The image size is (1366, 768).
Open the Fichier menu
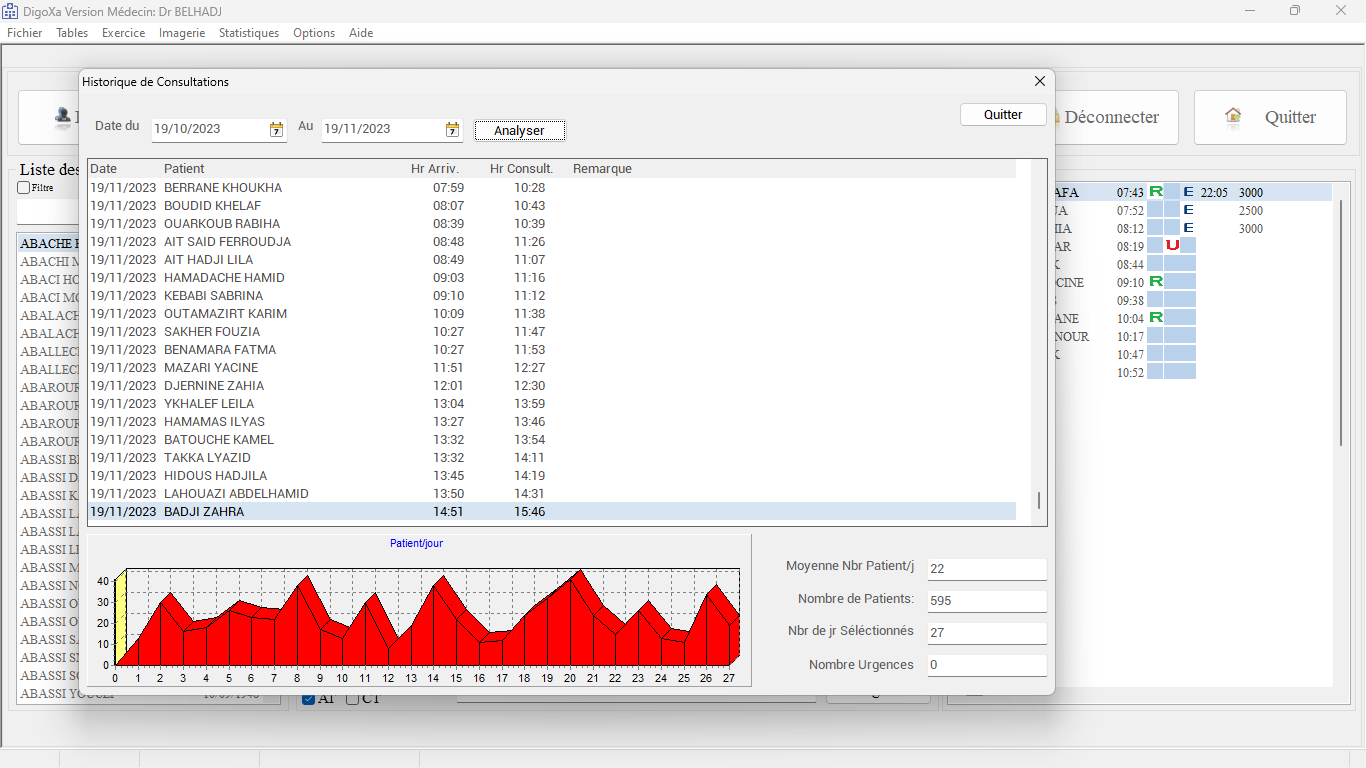25,33
